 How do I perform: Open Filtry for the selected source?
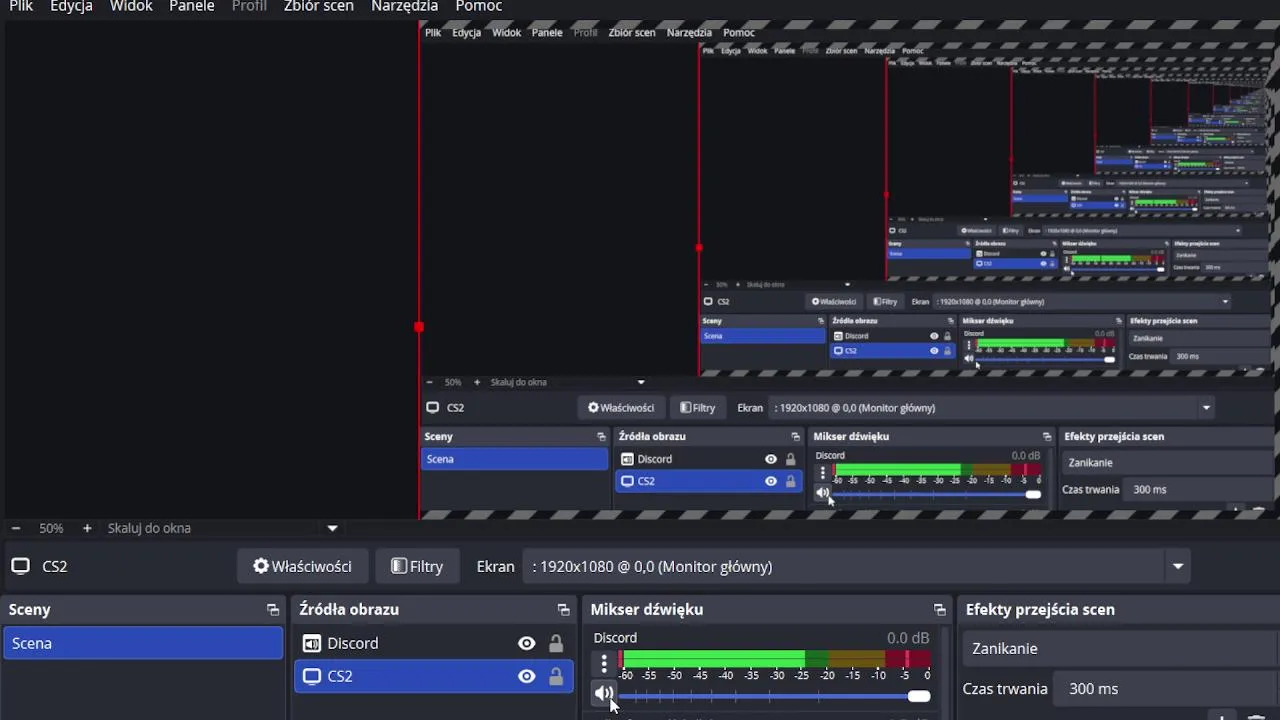pos(417,566)
